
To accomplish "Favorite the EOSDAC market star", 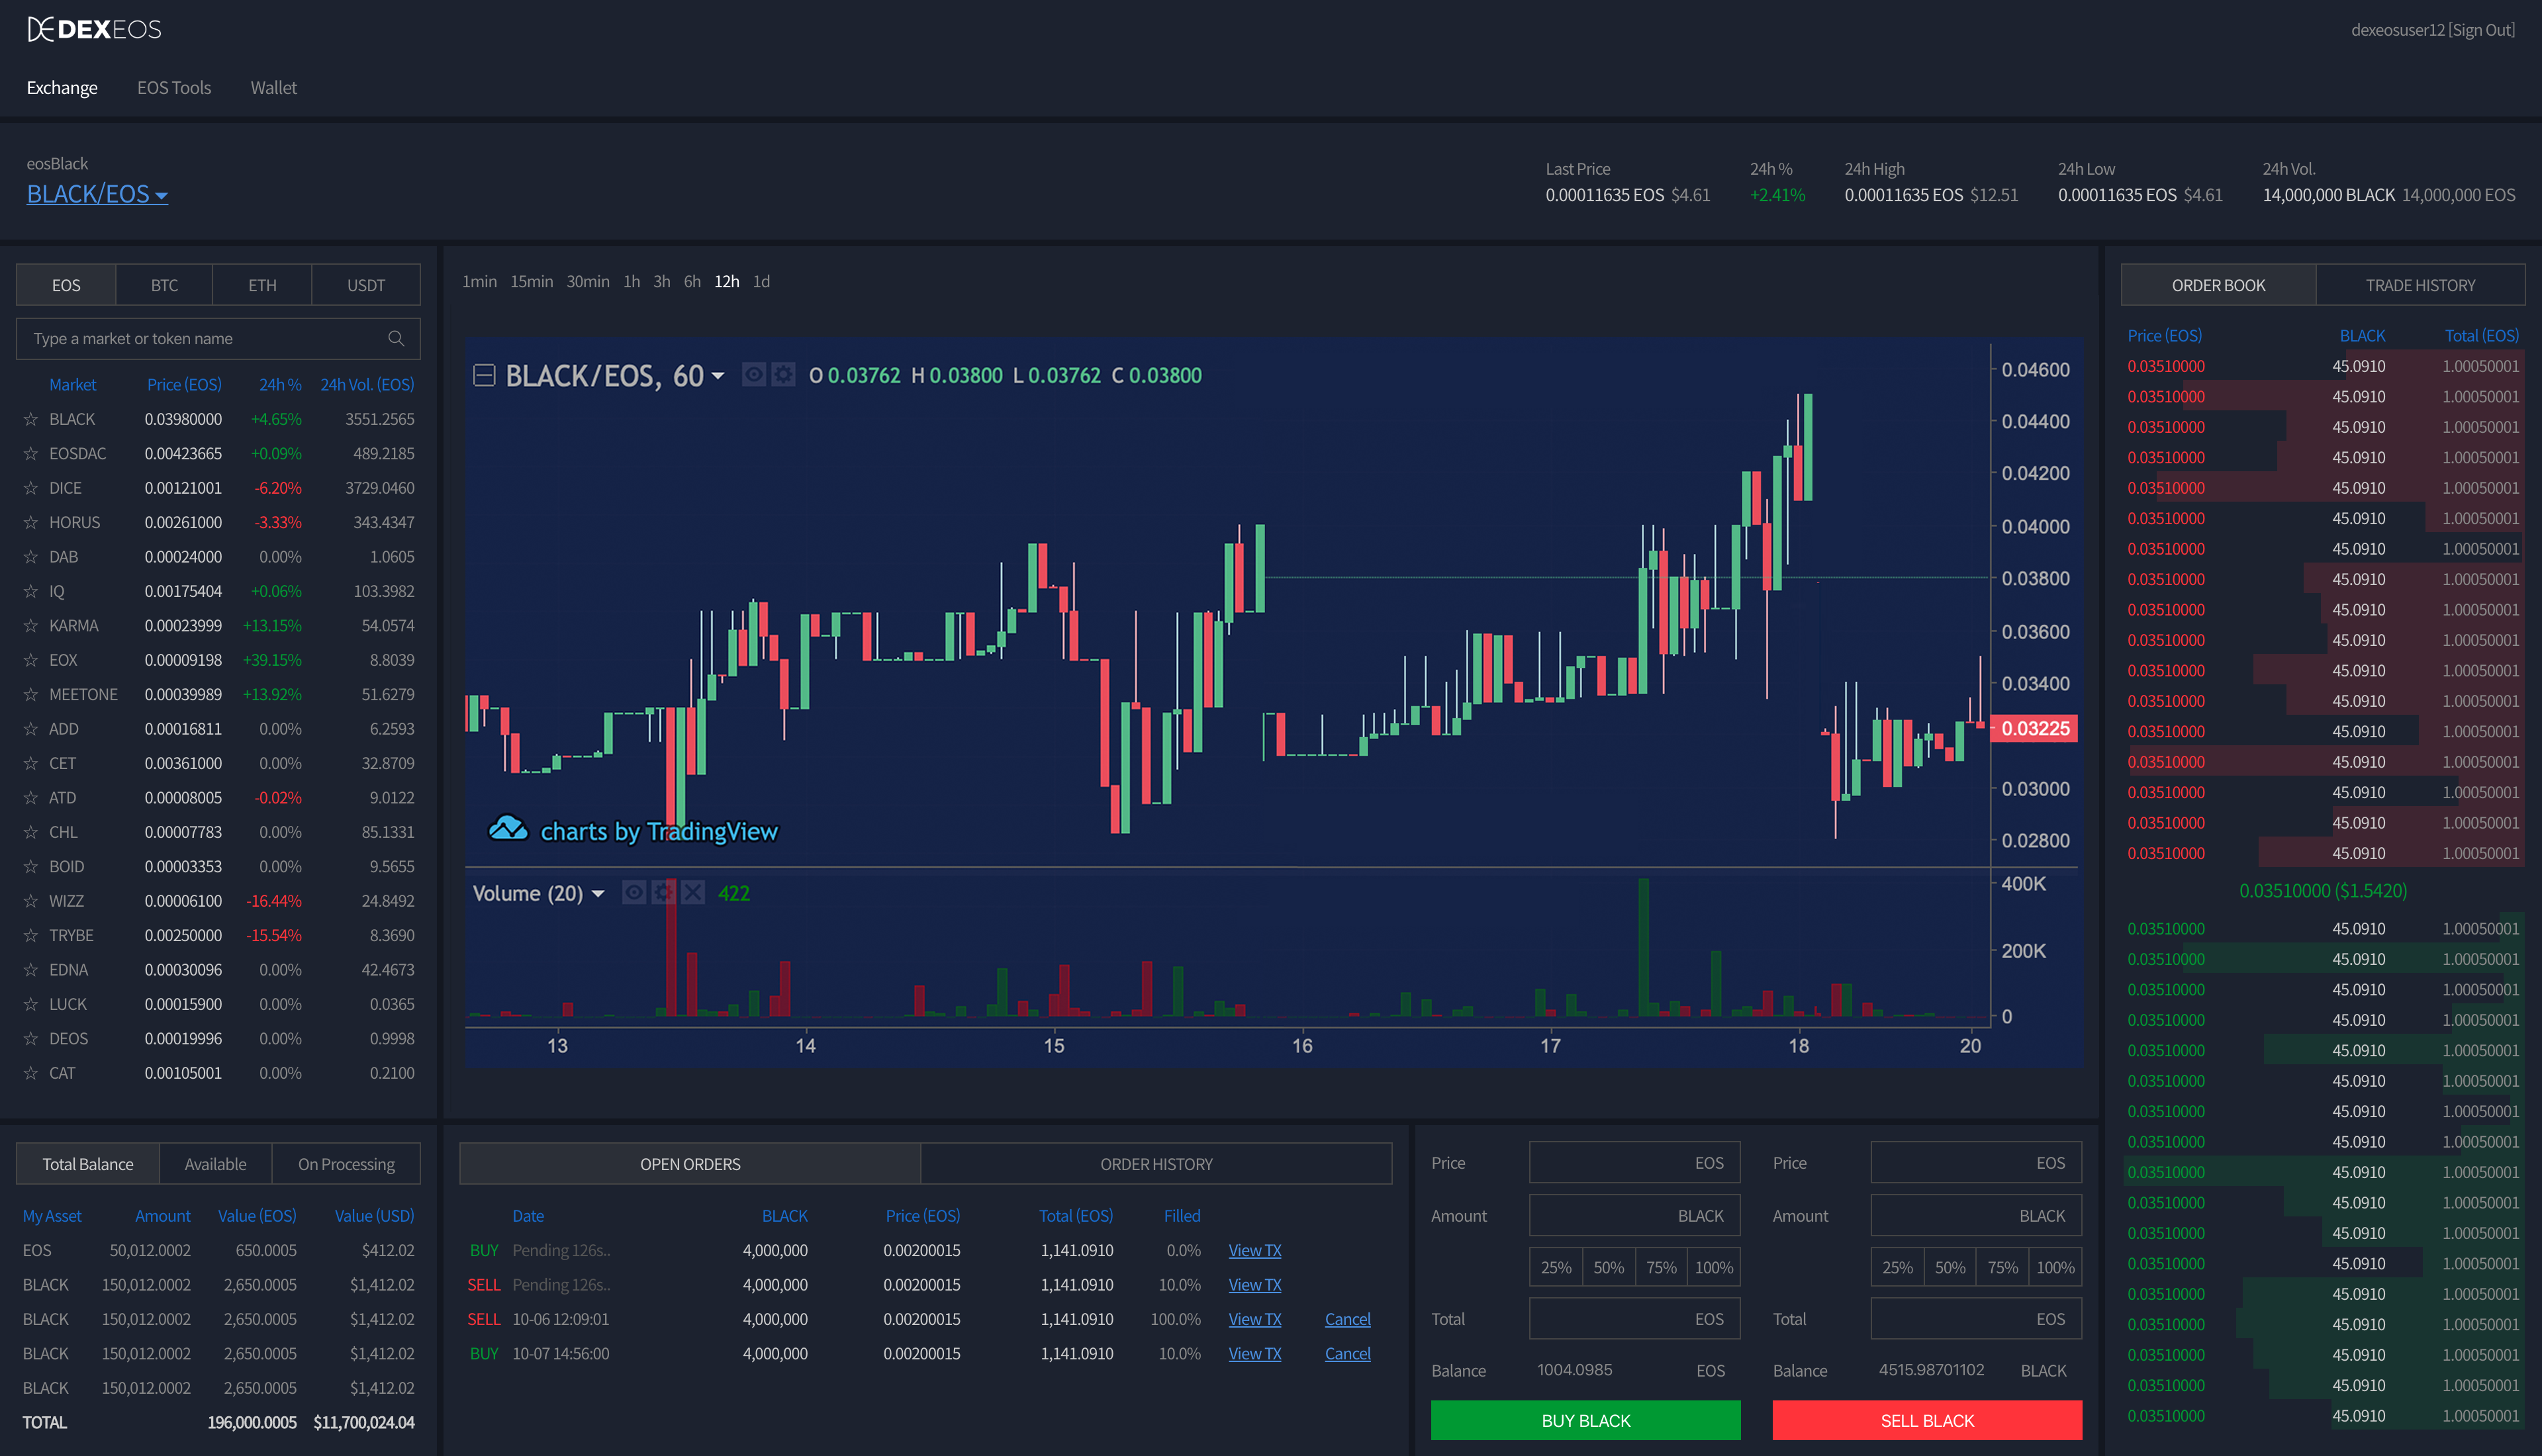I will [x=31, y=454].
